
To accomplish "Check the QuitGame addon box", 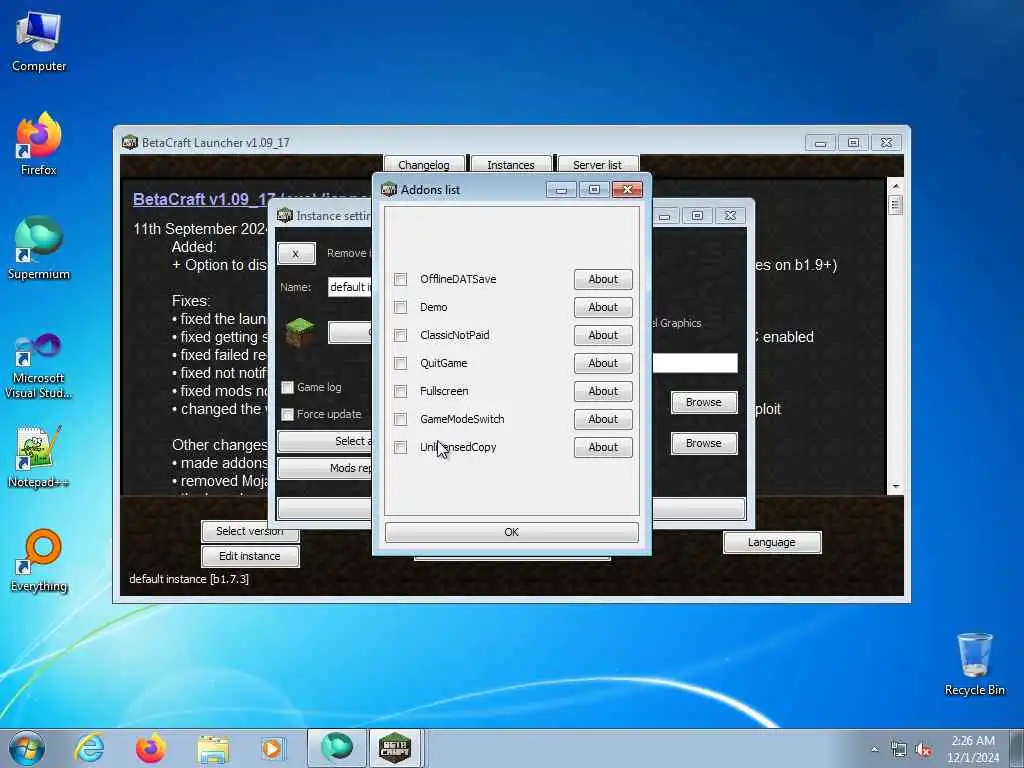I will [400, 364].
